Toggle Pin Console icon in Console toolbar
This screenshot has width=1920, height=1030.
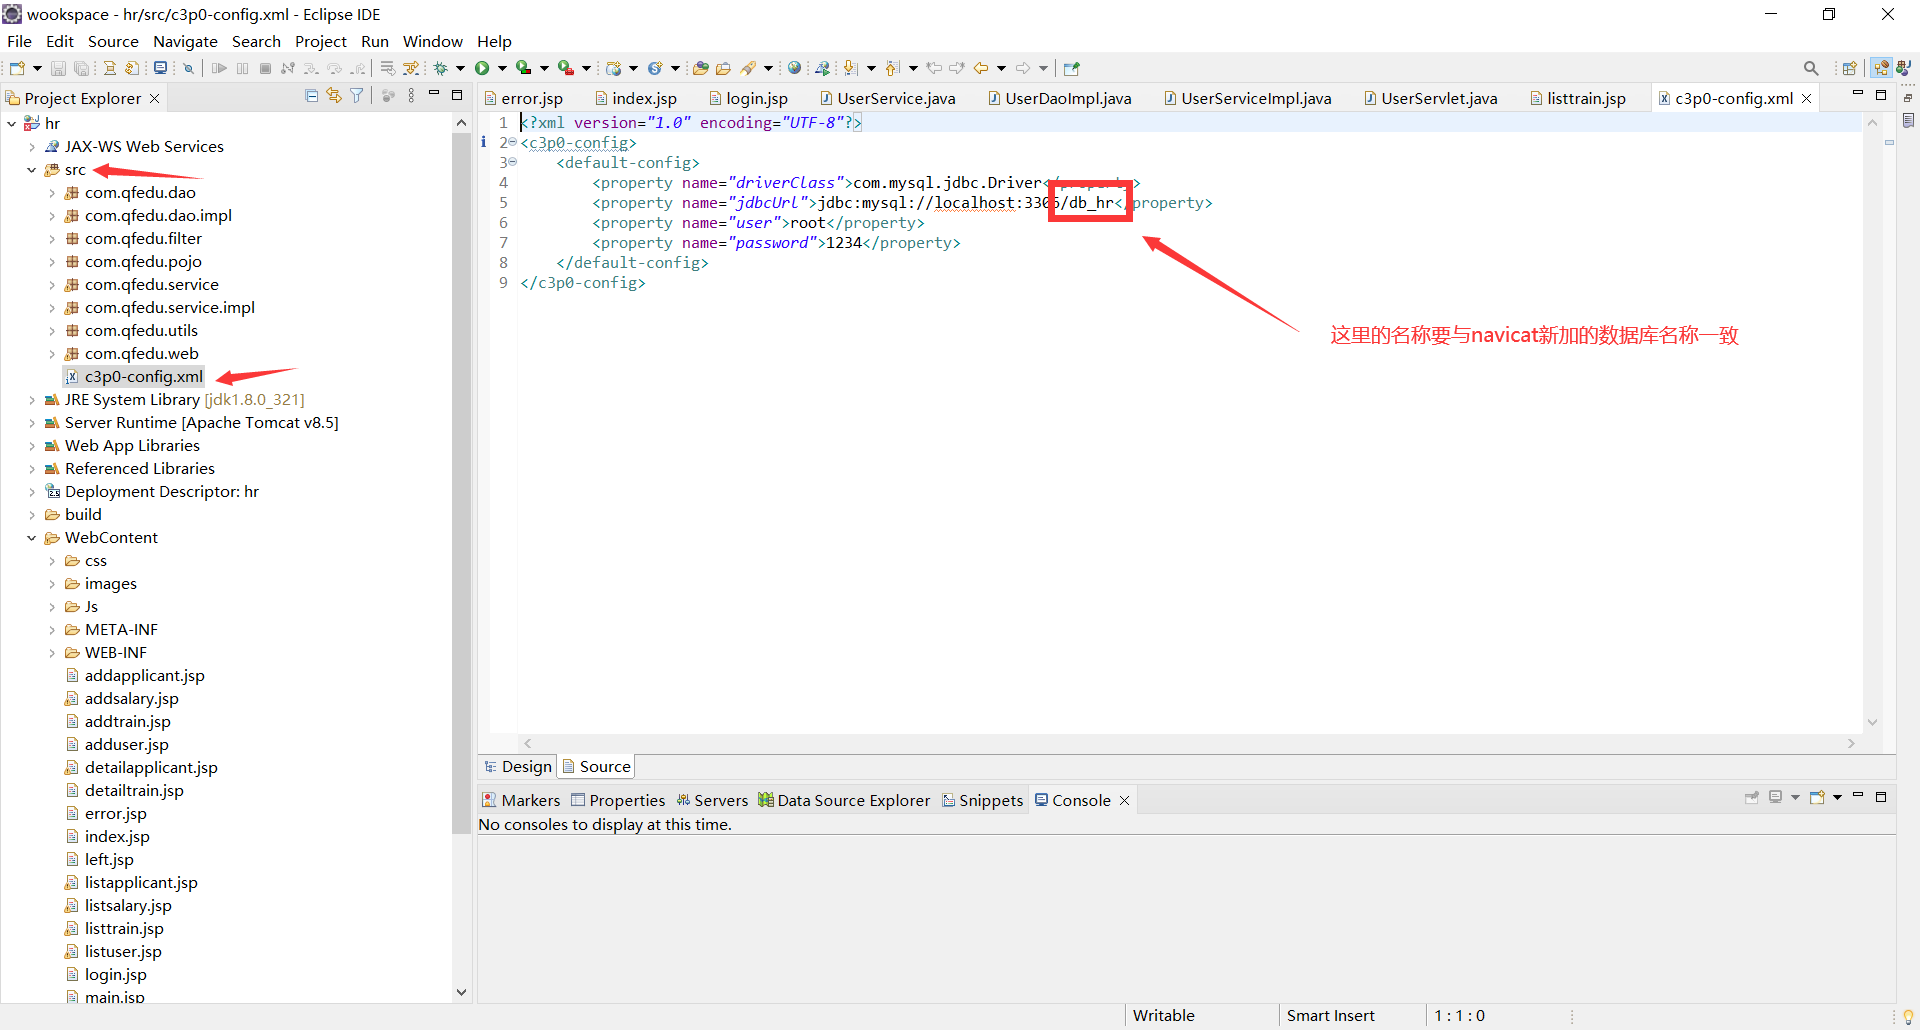pos(1751,797)
